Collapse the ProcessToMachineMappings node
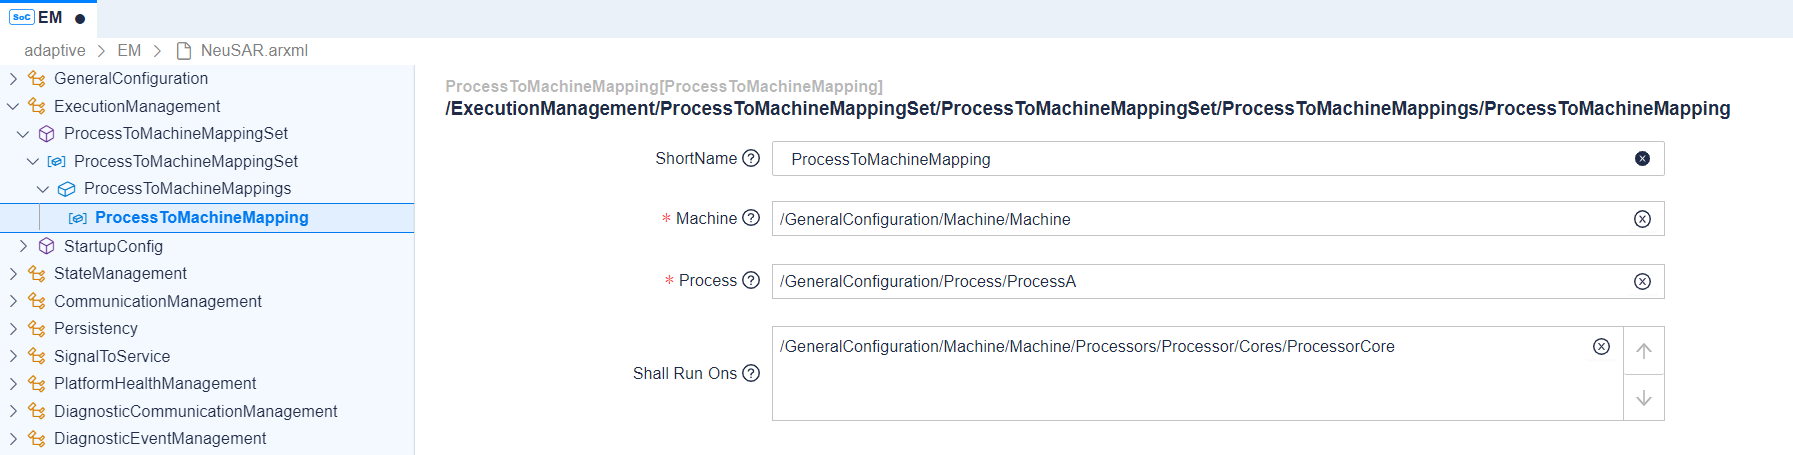Viewport: 1793px width, 455px height. click(x=43, y=189)
